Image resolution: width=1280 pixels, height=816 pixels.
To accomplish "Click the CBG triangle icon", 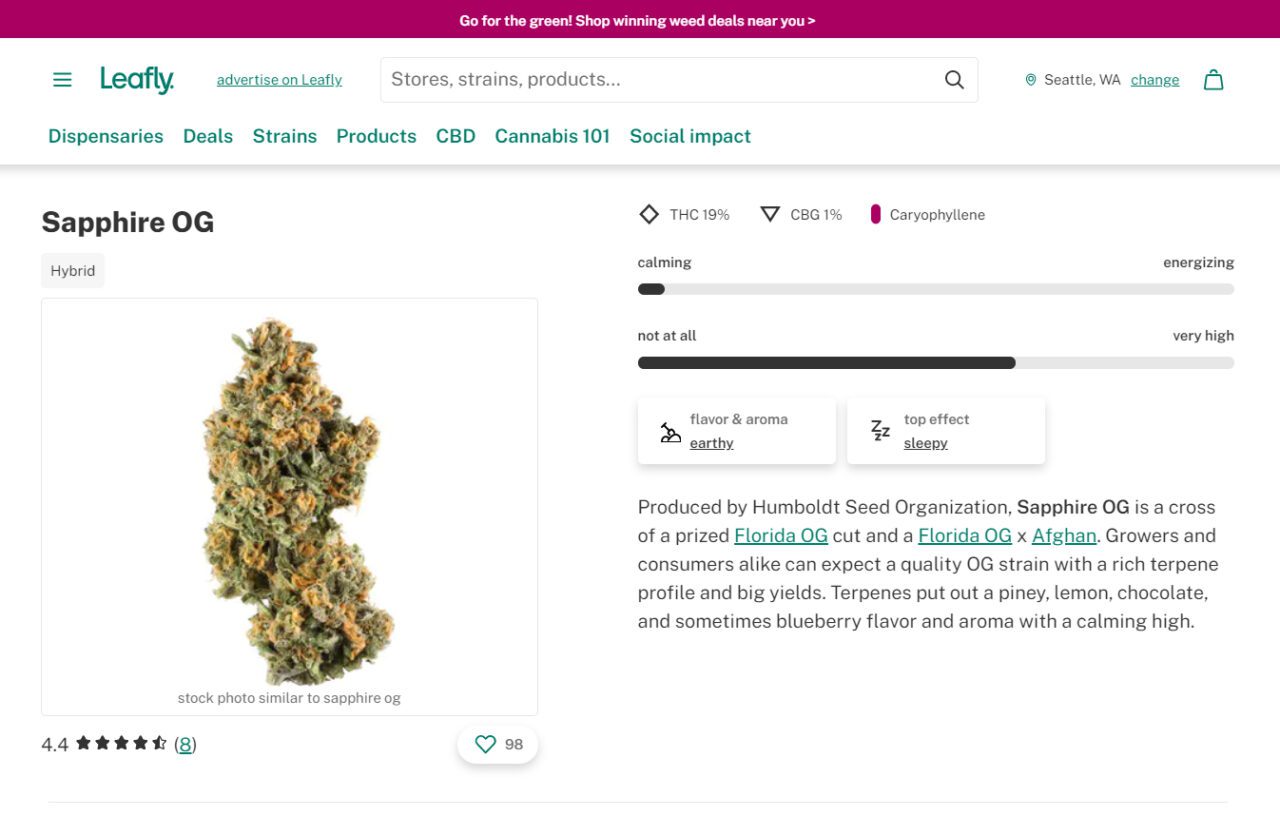I will 770,214.
